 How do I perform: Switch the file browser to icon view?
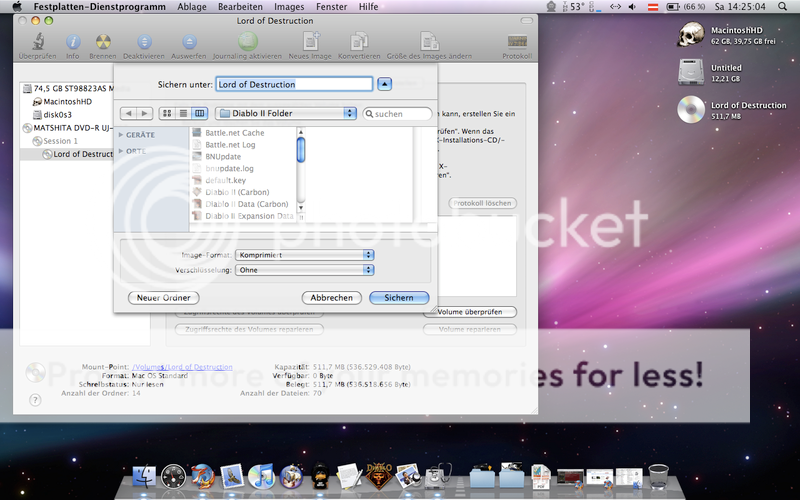coord(168,114)
